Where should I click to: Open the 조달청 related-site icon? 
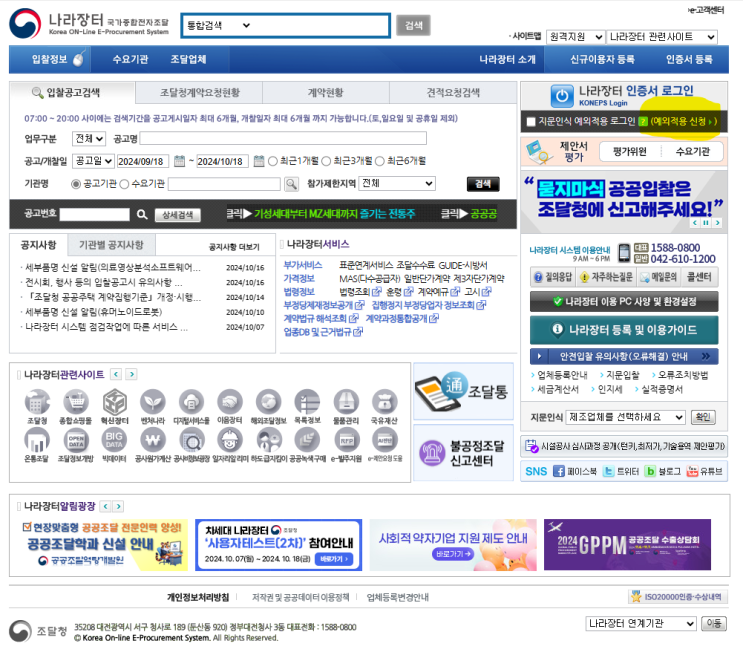coord(37,402)
